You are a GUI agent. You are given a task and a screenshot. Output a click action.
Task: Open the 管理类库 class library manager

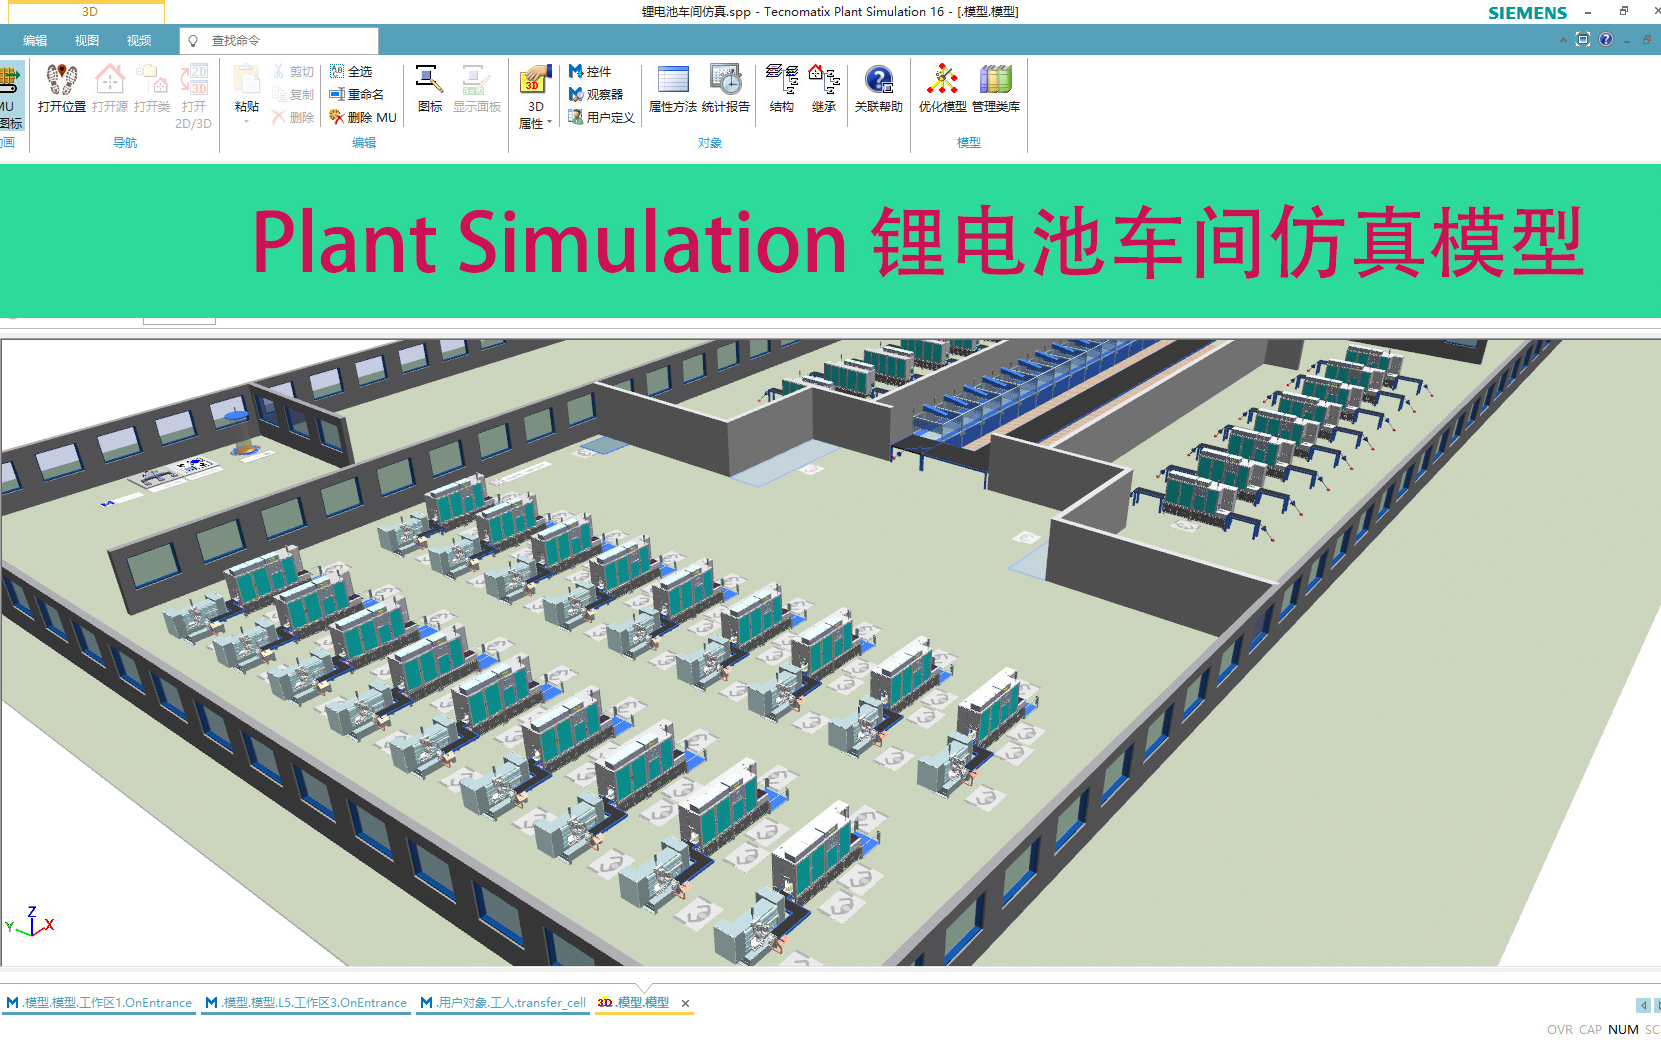(996, 89)
